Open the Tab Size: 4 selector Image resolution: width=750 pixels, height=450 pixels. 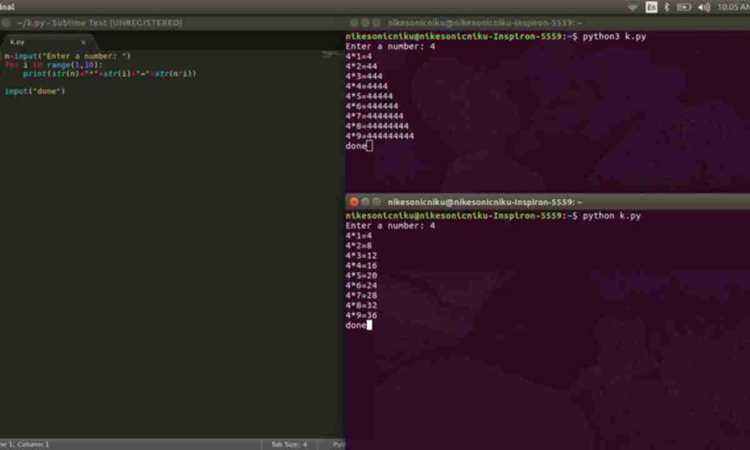pyautogui.click(x=289, y=444)
